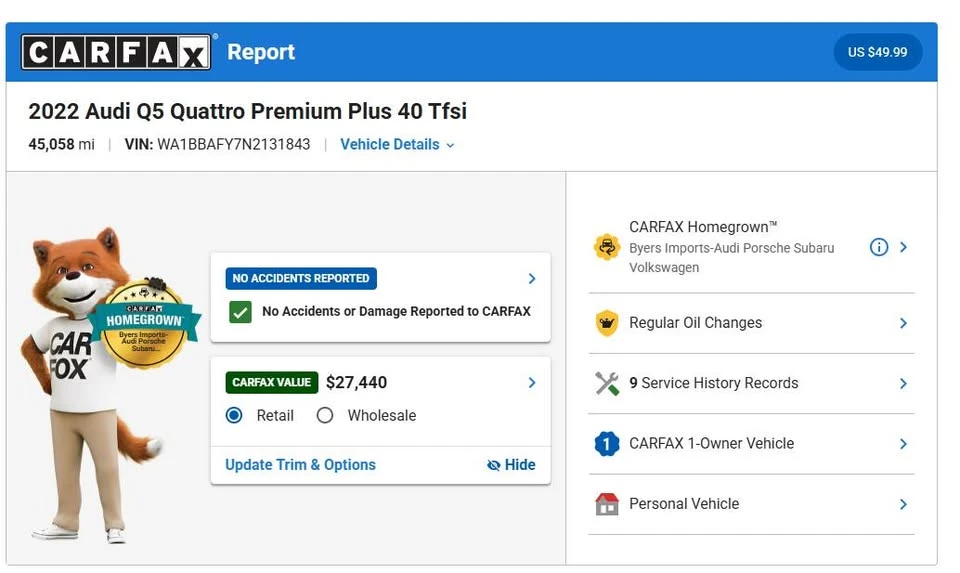Click the VIN number WA1BBAFY7N2131843
The image size is (960, 573).
coord(233,144)
